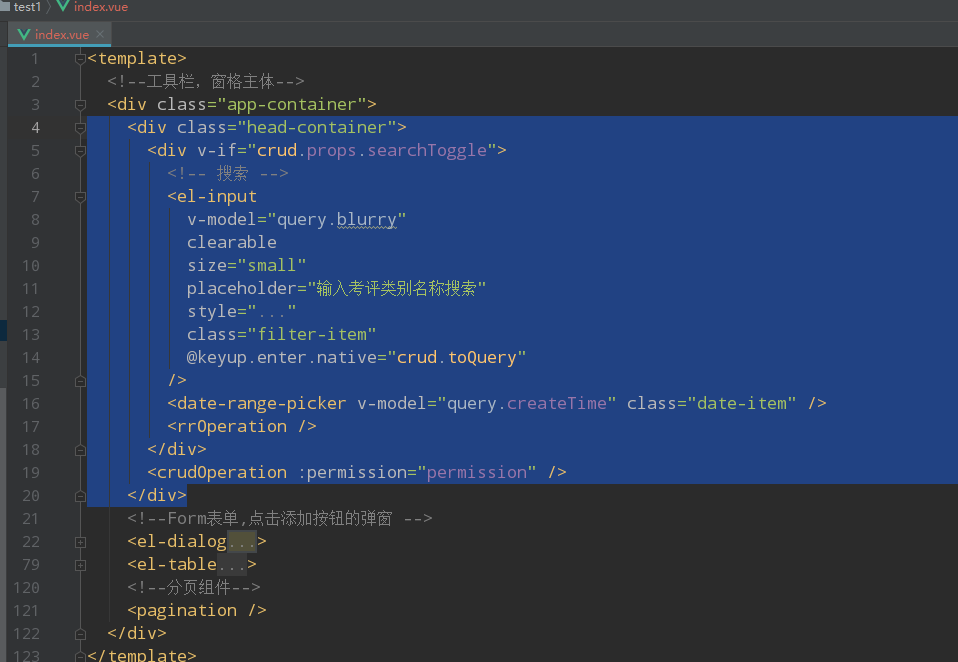Expand the folded el-table element at line 79
The image size is (958, 662).
click(x=81, y=563)
